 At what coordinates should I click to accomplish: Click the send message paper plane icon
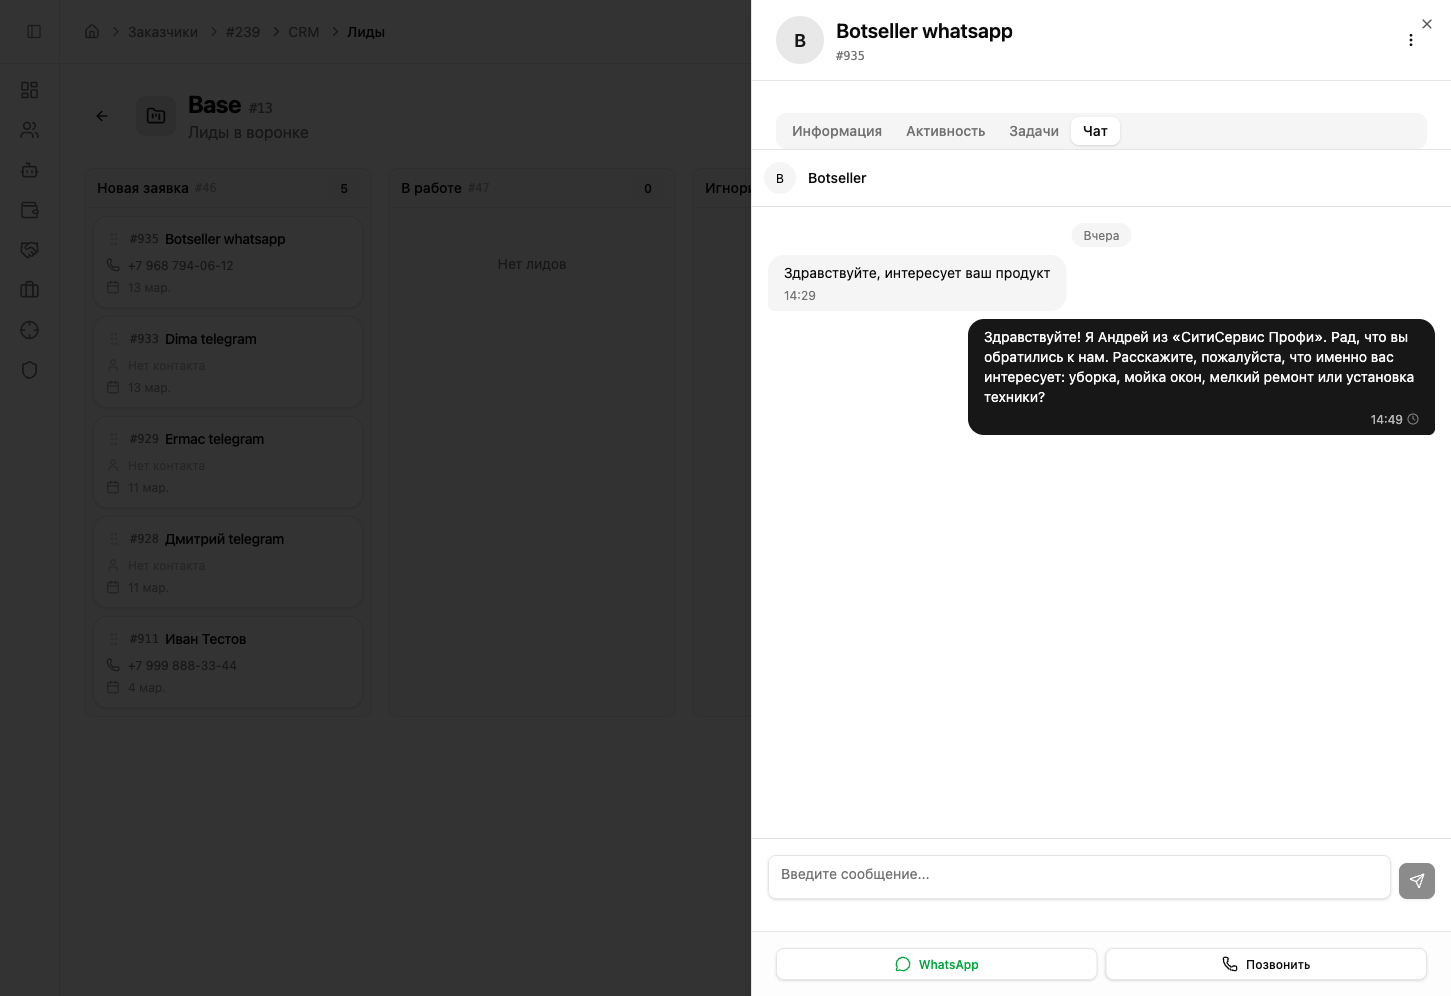(1416, 881)
